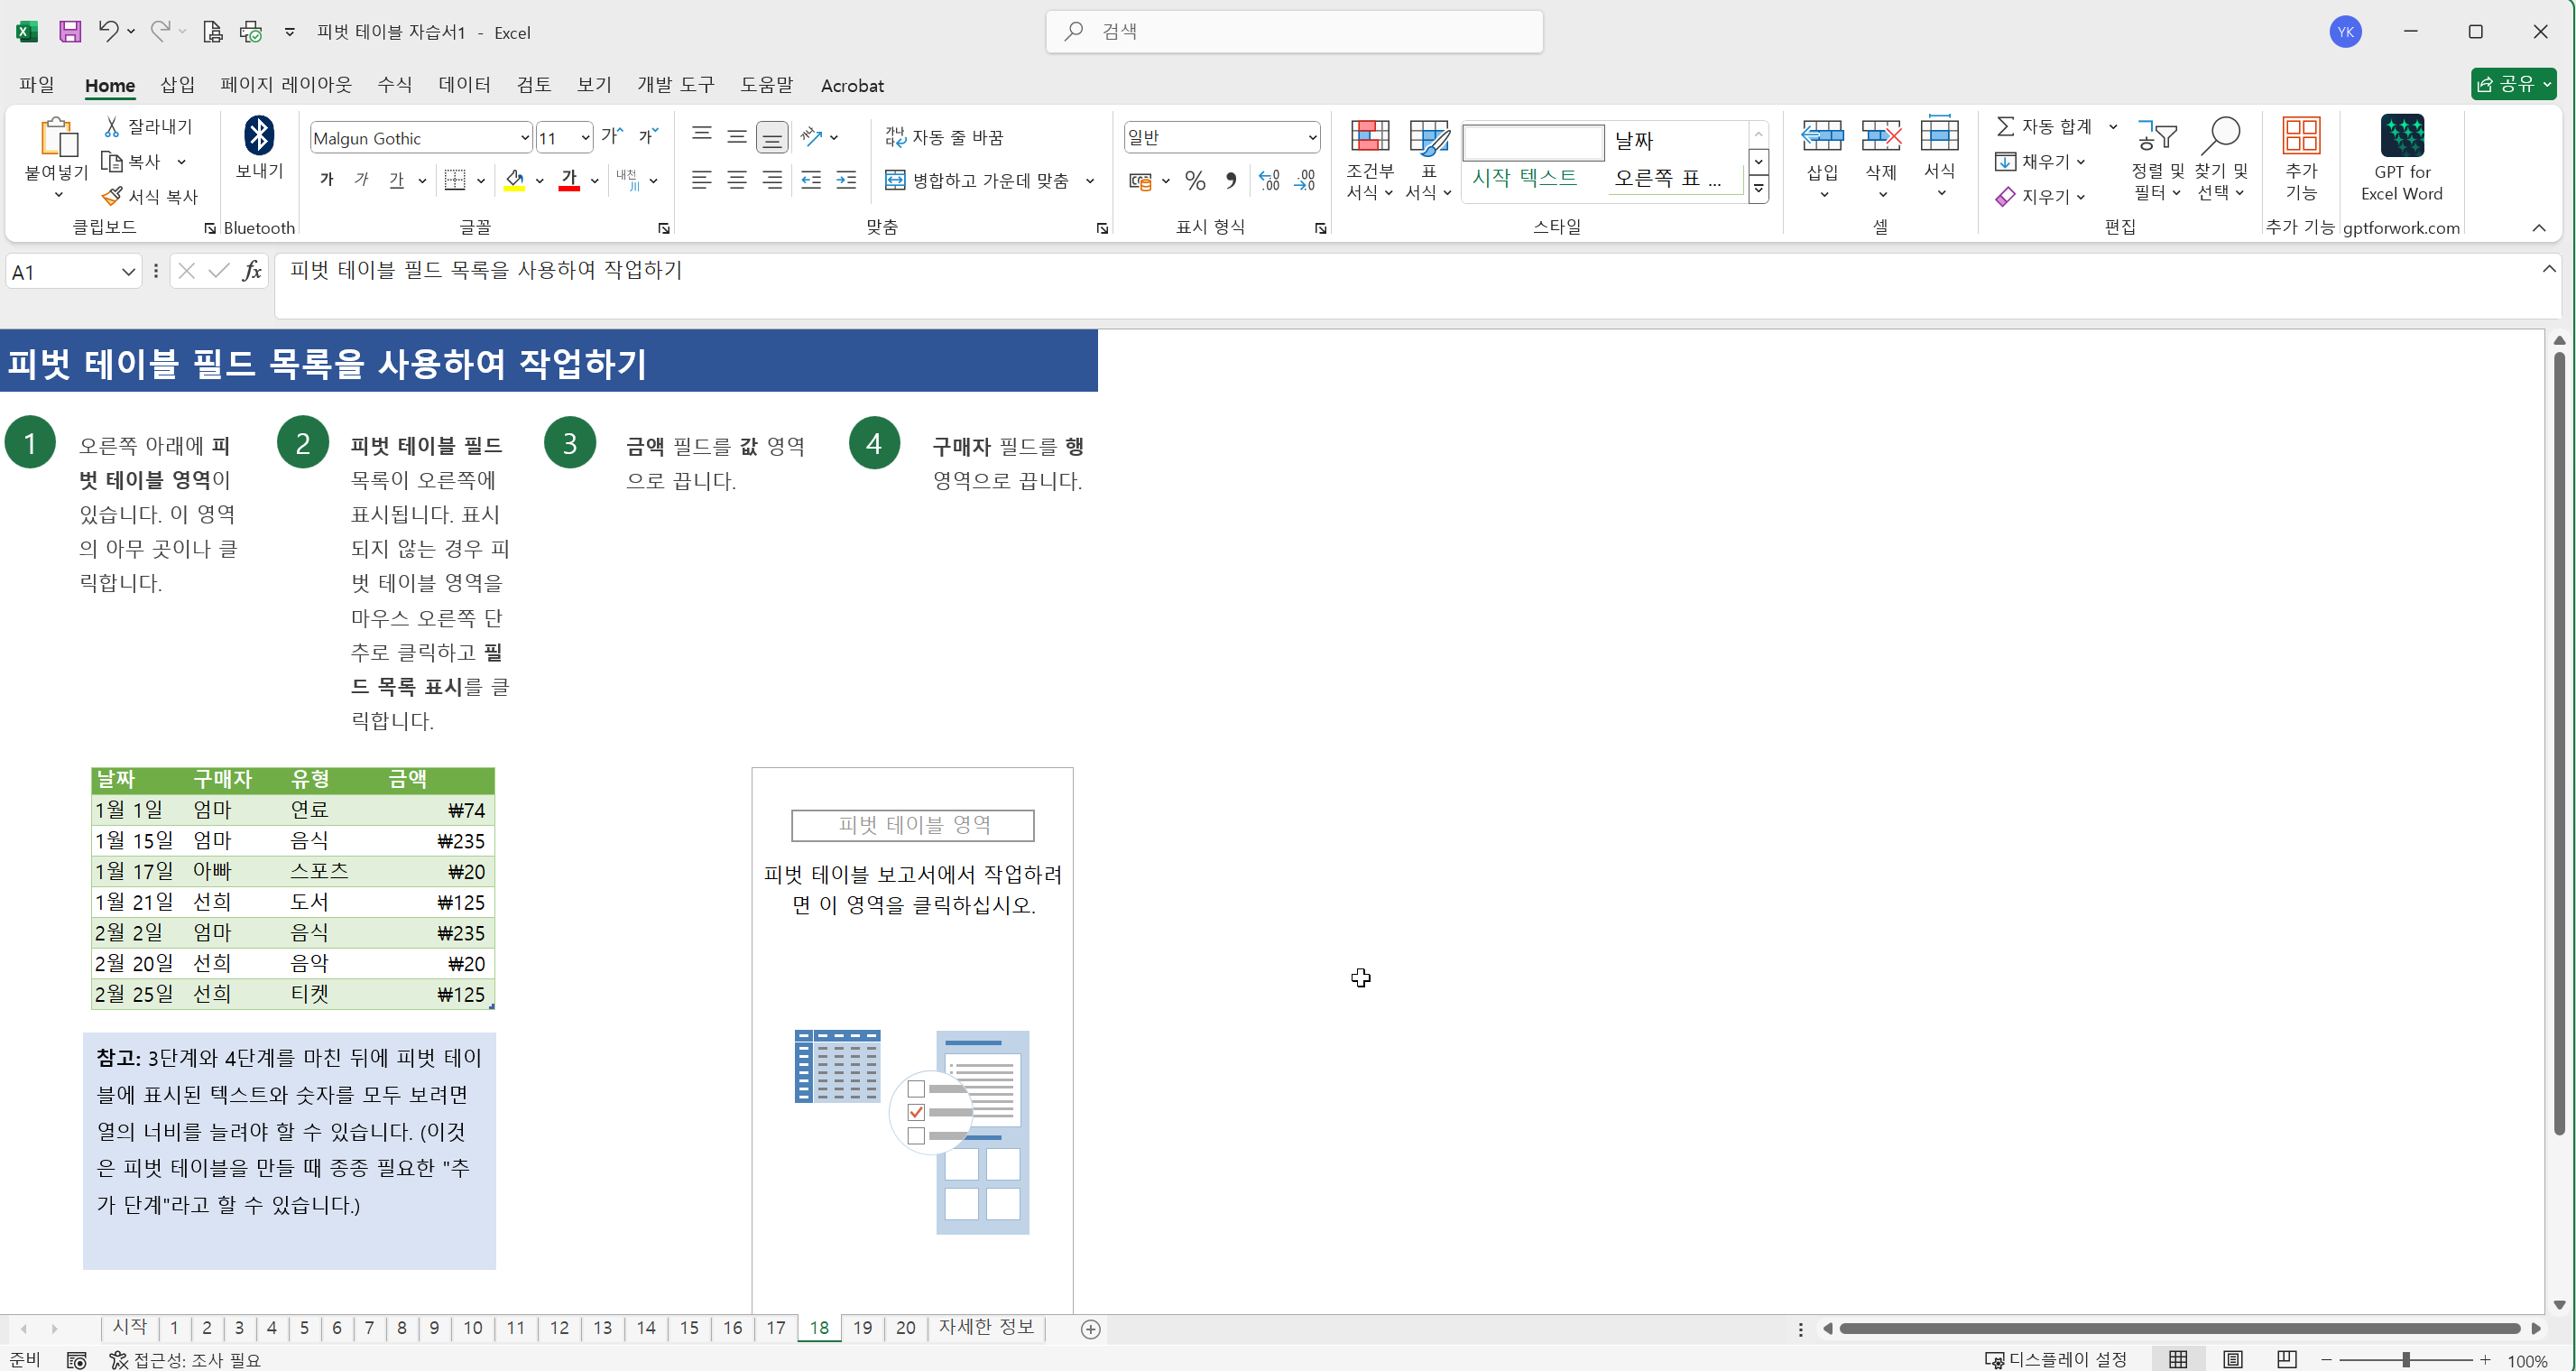The image size is (2576, 1371).
Task: Click the 공유 share button
Action: point(2513,84)
